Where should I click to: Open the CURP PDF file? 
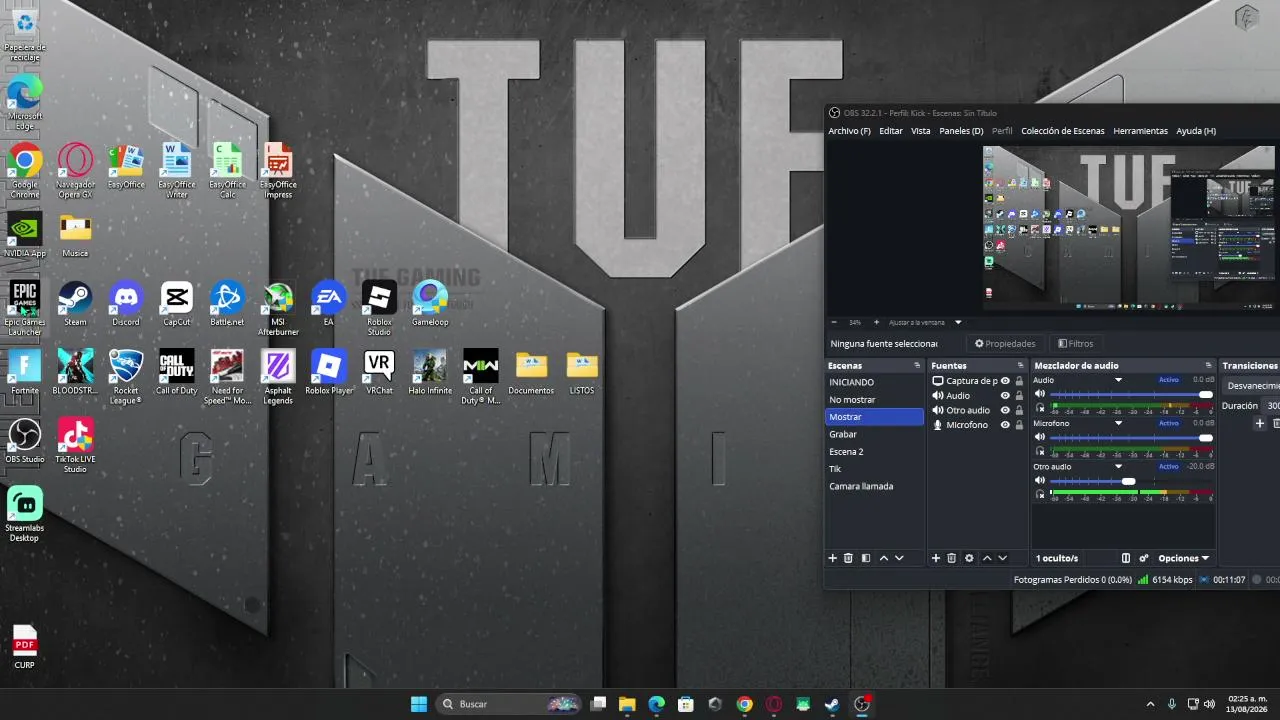(24, 647)
